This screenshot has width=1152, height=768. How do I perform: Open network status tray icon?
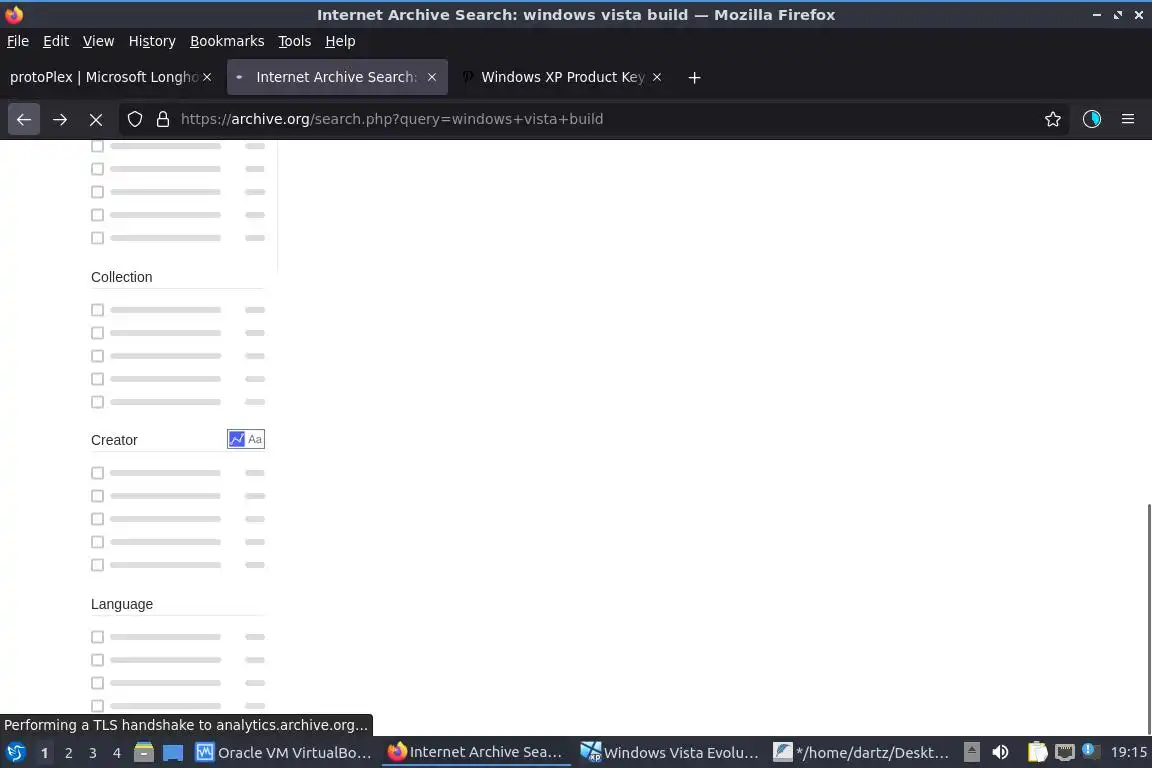(x=1065, y=753)
